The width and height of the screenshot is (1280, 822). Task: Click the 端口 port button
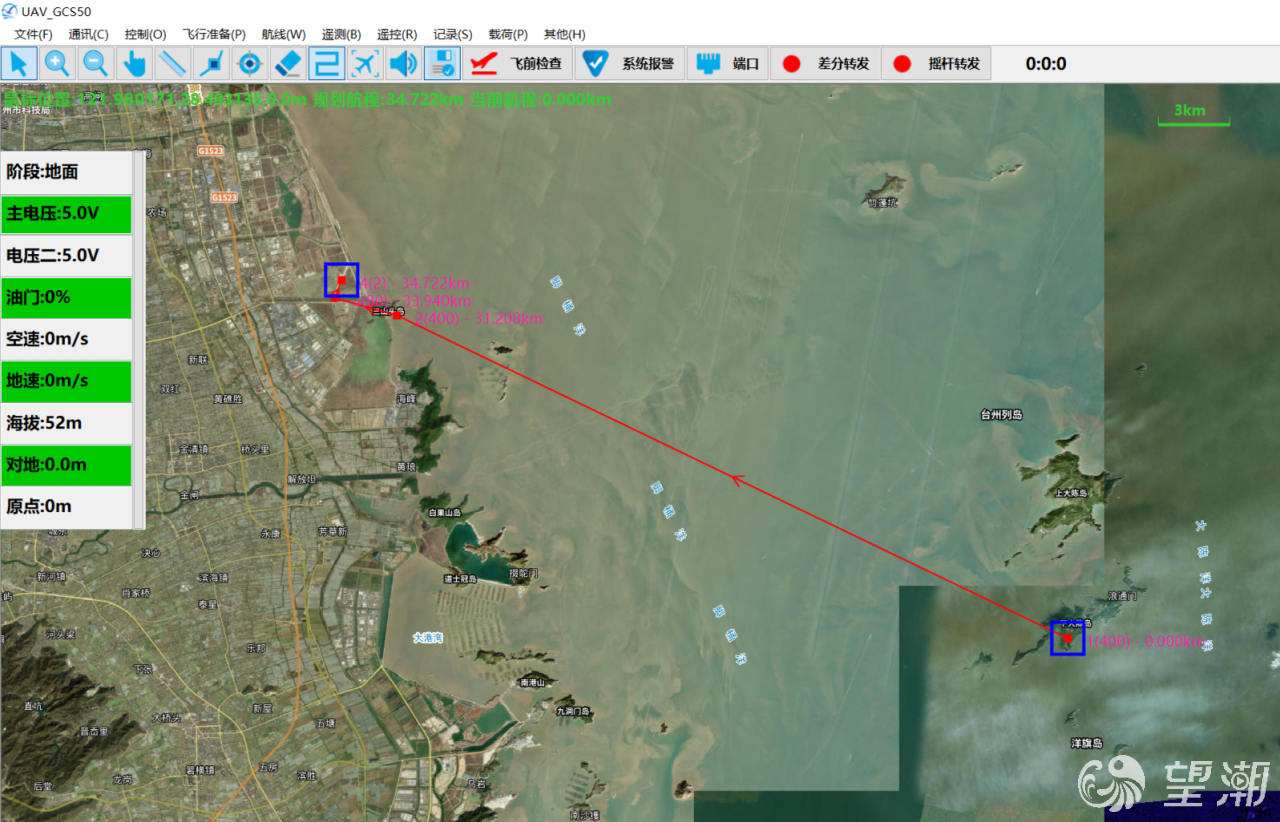point(728,64)
